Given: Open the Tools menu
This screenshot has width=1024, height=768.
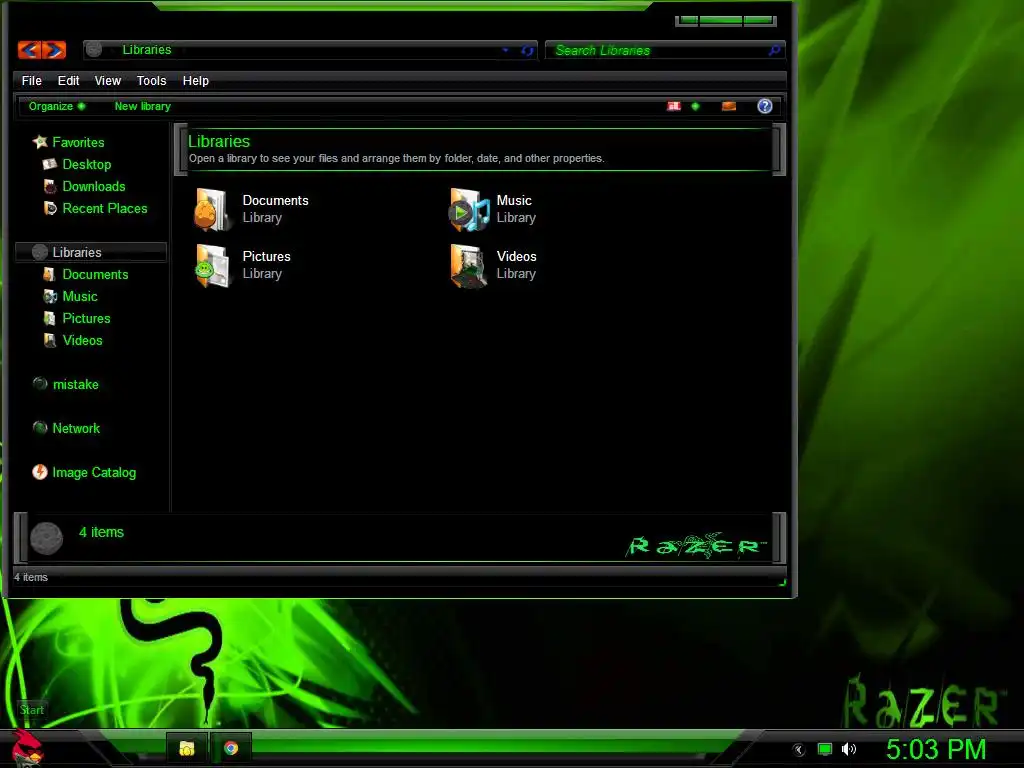Looking at the screenshot, I should pos(152,80).
